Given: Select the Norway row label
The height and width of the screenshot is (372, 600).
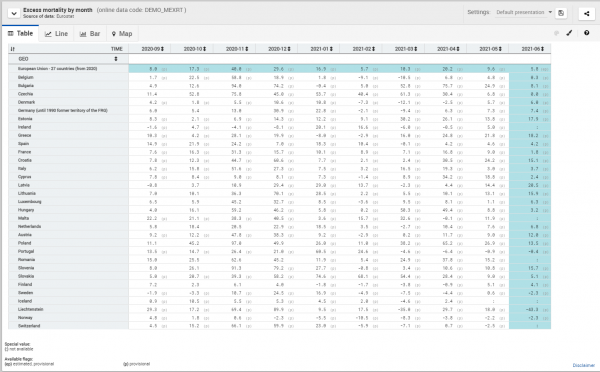Looking at the screenshot, I should pyautogui.click(x=25, y=318).
